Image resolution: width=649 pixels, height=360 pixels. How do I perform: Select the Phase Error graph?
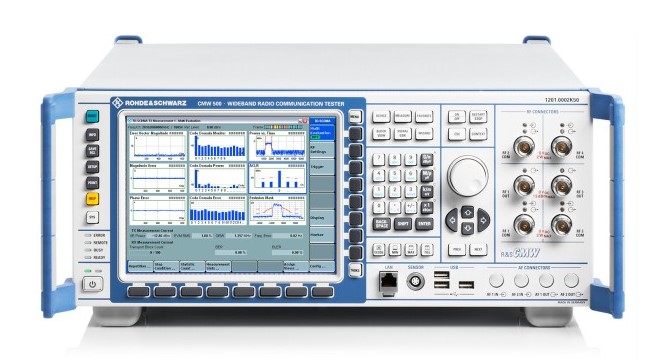(158, 211)
